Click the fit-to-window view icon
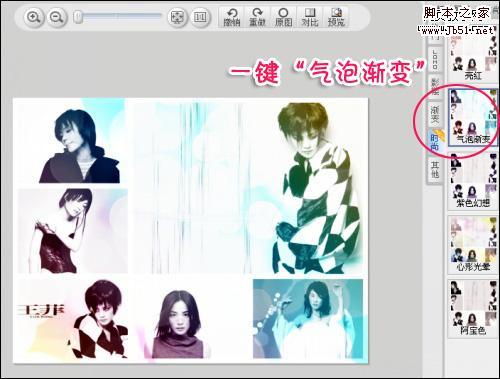The height and width of the screenshot is (379, 500). pyautogui.click(x=177, y=17)
